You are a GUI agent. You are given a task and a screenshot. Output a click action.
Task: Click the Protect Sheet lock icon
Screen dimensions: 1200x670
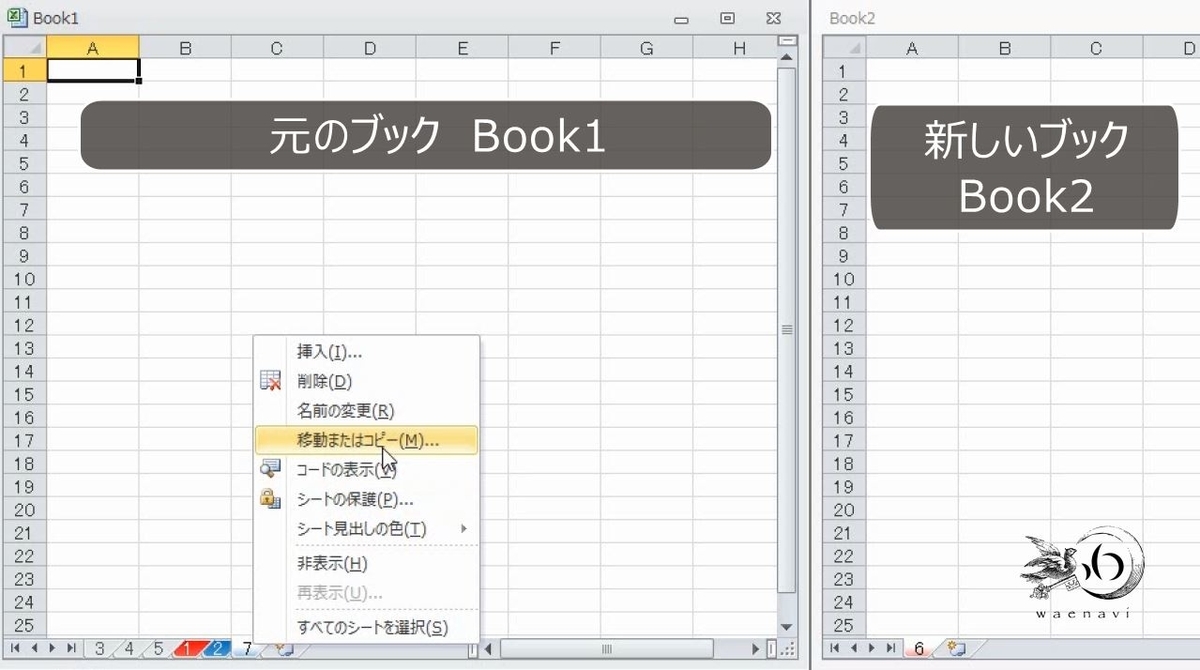[x=270, y=500]
